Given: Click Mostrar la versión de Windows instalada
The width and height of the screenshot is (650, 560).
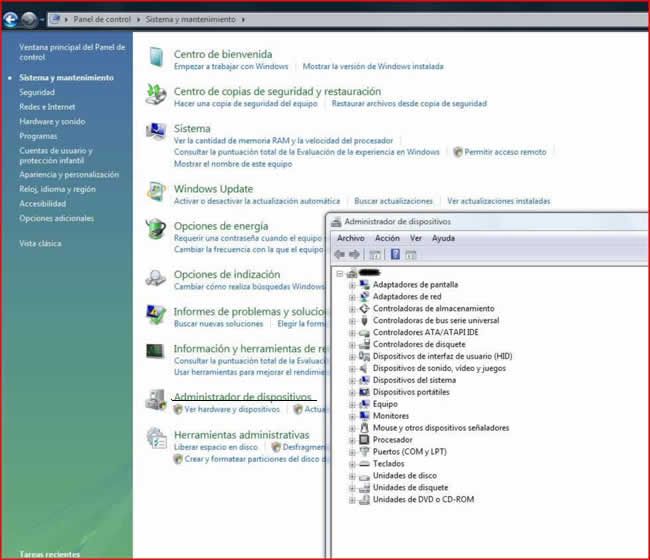Looking at the screenshot, I should click(x=373, y=66).
